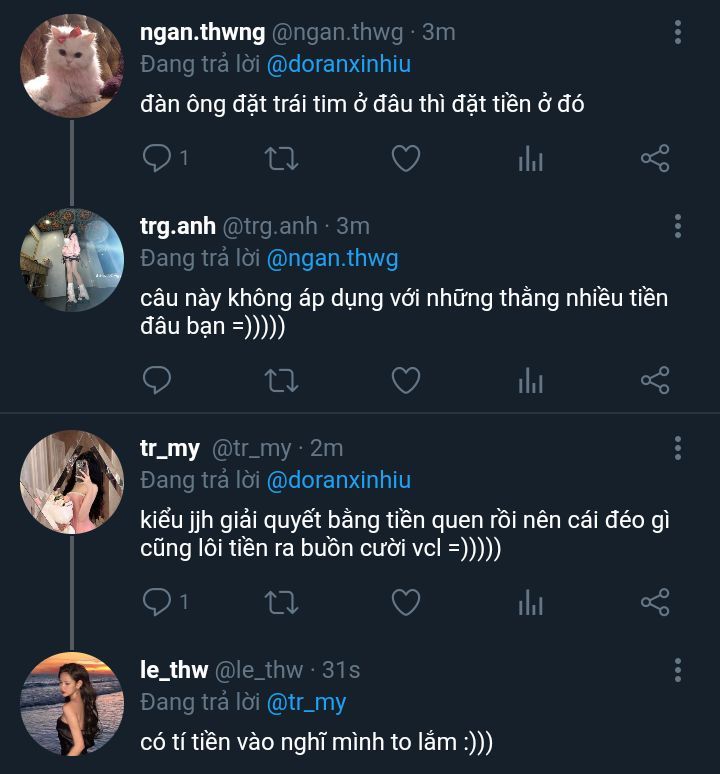Screen dimensions: 720x774
Task: Share trg.anh's tweet
Action: pyautogui.click(x=654, y=380)
